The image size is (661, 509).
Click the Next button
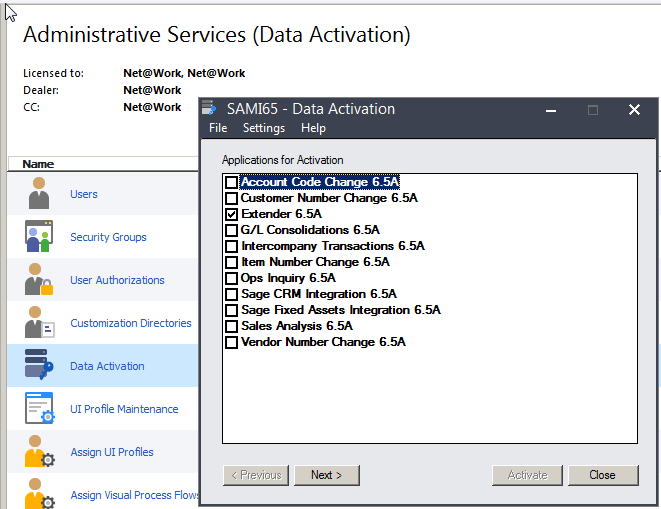326,475
